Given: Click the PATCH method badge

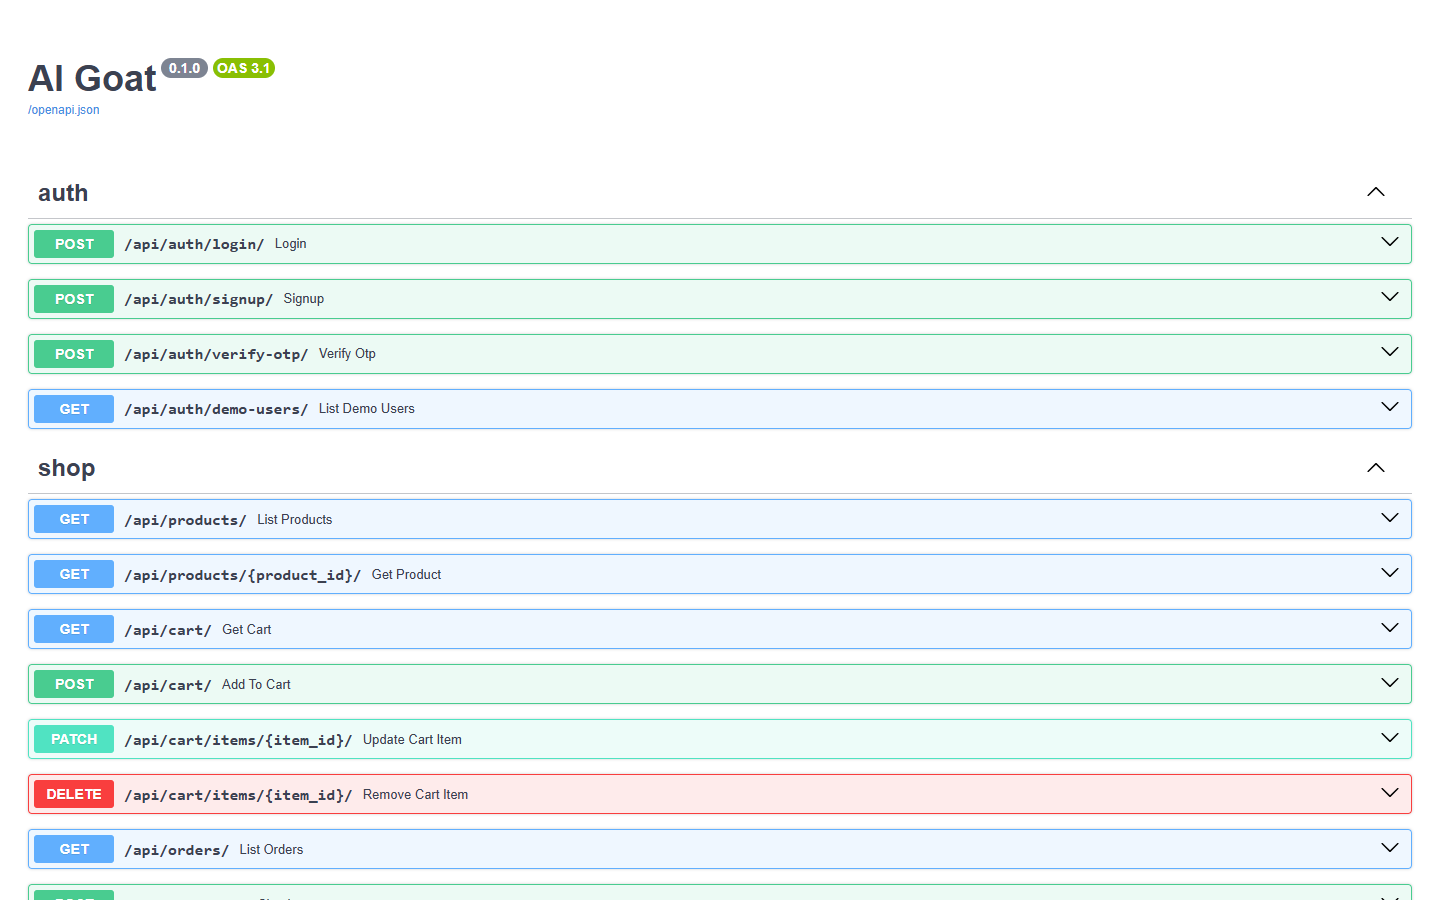Looking at the screenshot, I should 74,739.
